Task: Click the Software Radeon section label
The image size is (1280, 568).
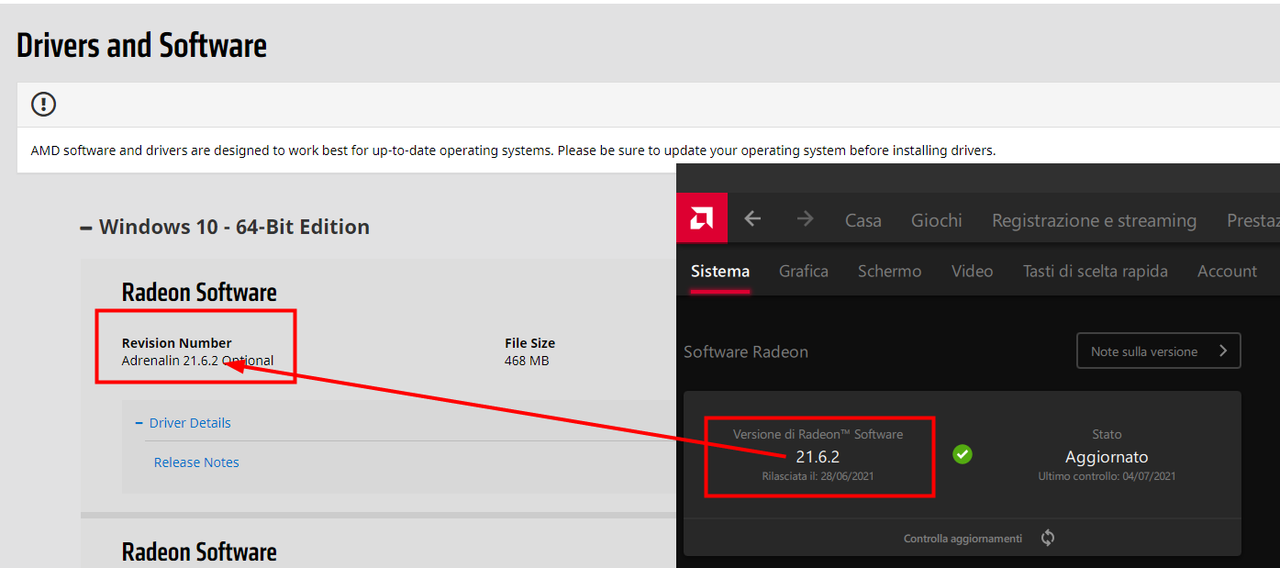Action: pyautogui.click(x=746, y=352)
